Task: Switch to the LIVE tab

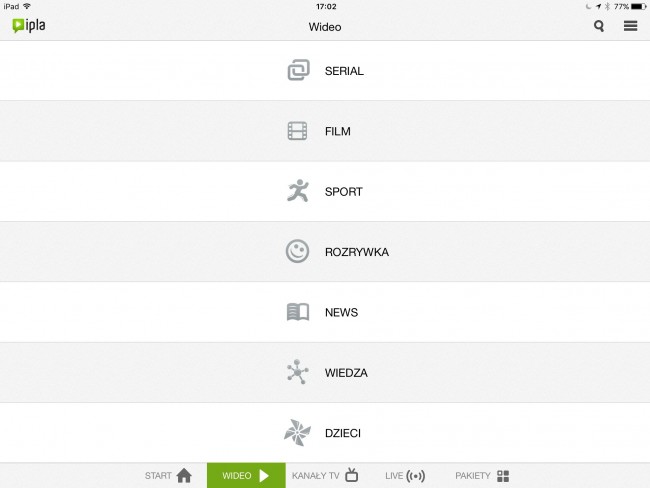Action: point(405,476)
